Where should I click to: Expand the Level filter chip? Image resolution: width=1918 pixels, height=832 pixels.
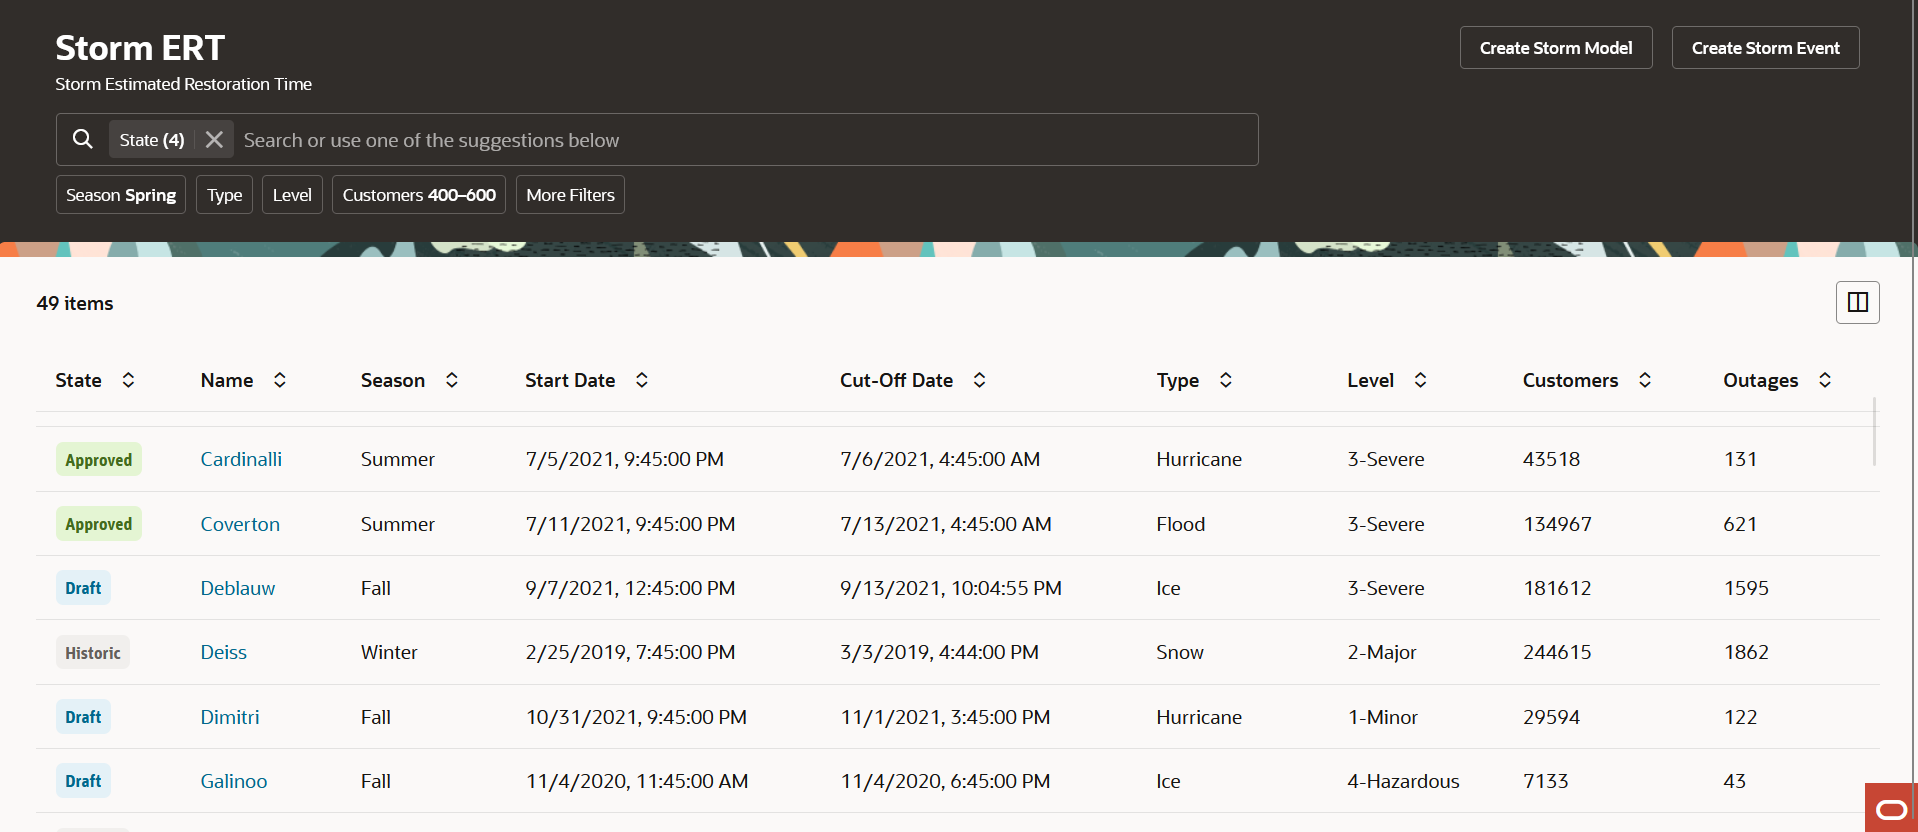tap(292, 195)
